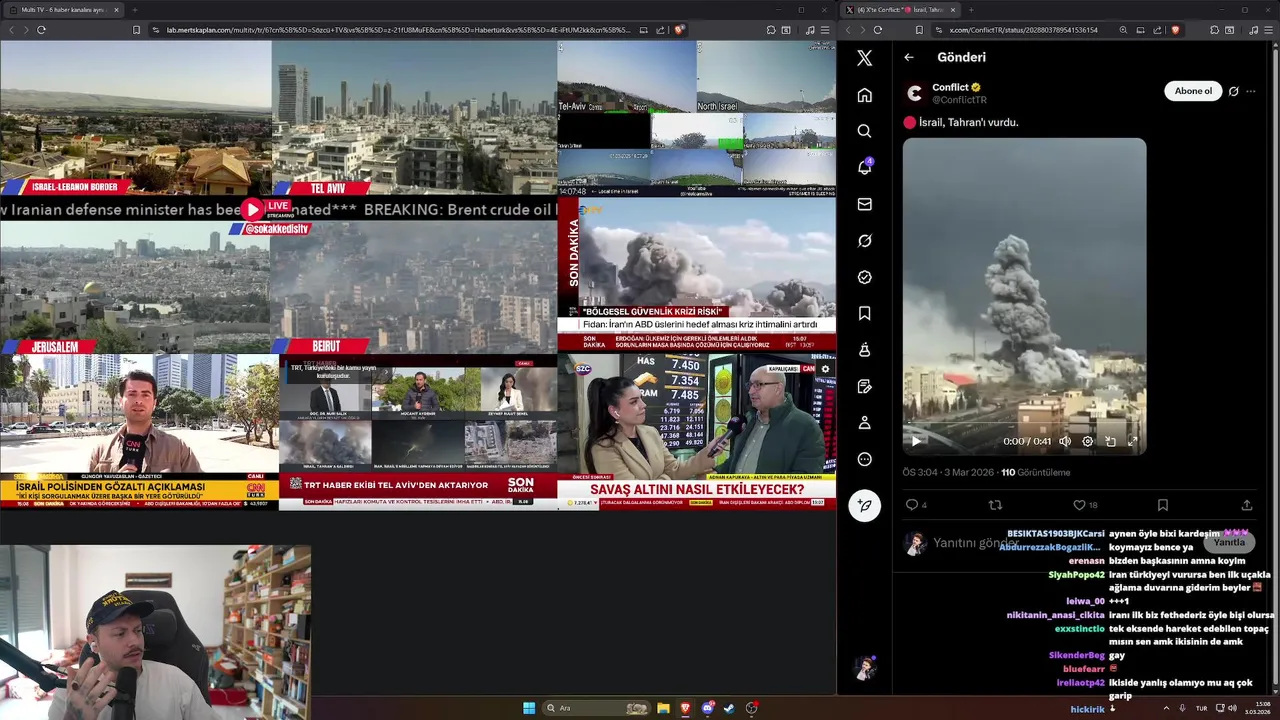Viewport: 1280px width, 720px height.
Task: Open zoom magnifier in X address bar
Action: pyautogui.click(x=1123, y=30)
